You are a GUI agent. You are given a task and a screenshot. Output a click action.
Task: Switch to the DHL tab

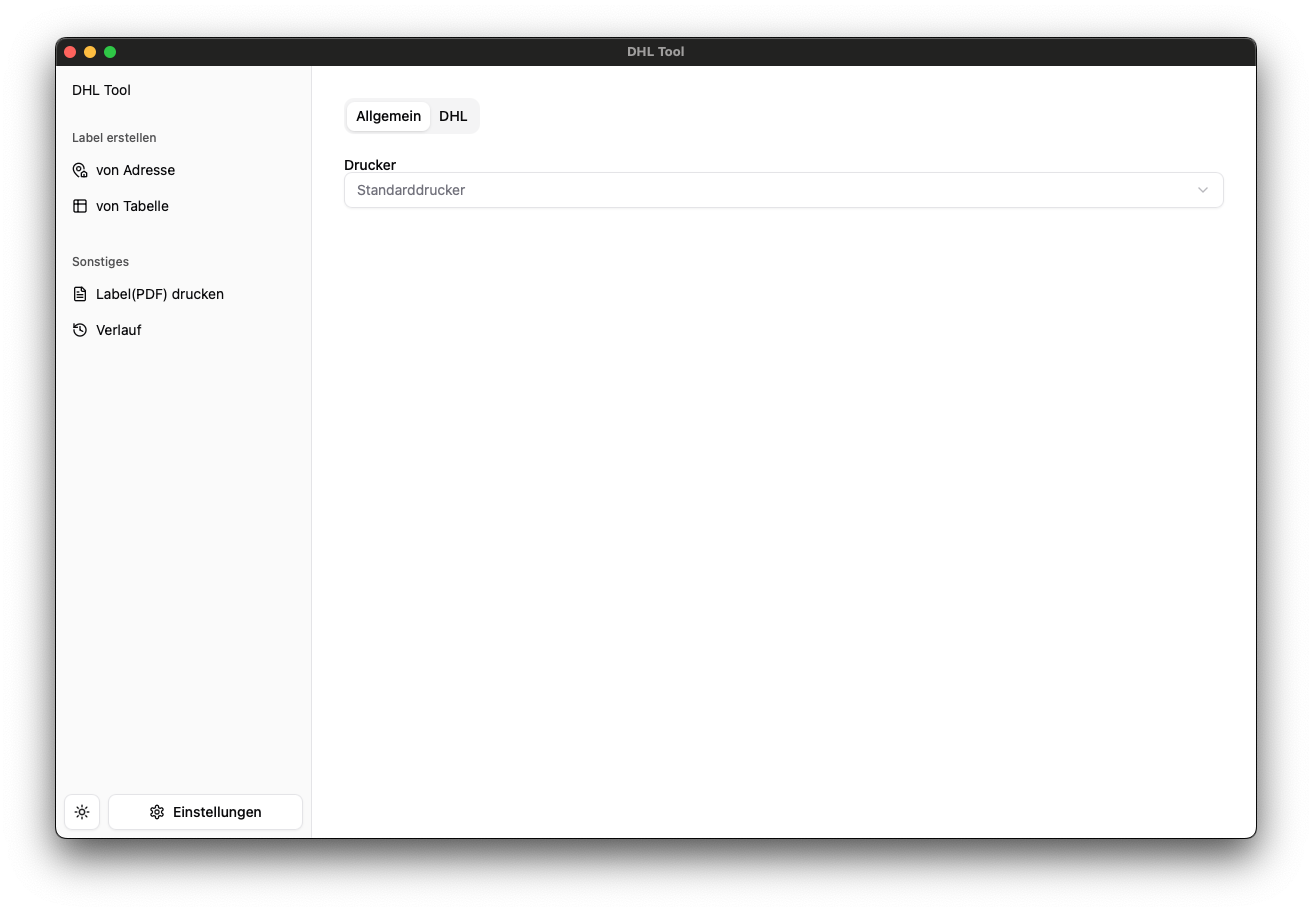click(453, 116)
